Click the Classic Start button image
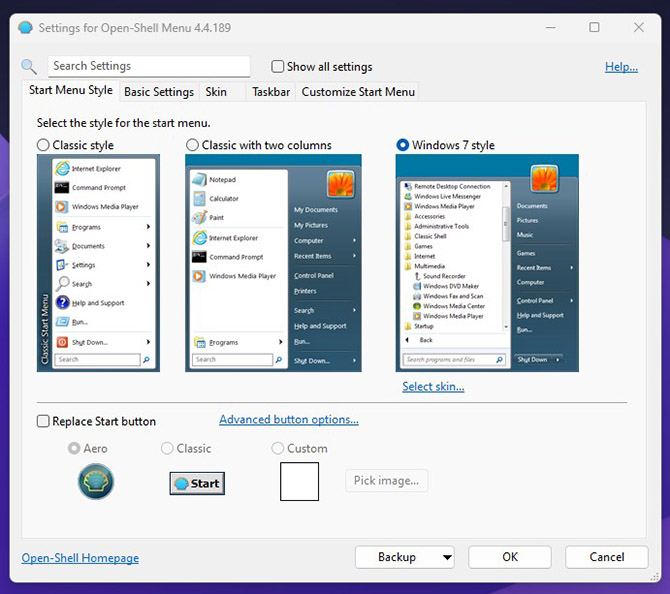670x594 pixels. coord(197,483)
